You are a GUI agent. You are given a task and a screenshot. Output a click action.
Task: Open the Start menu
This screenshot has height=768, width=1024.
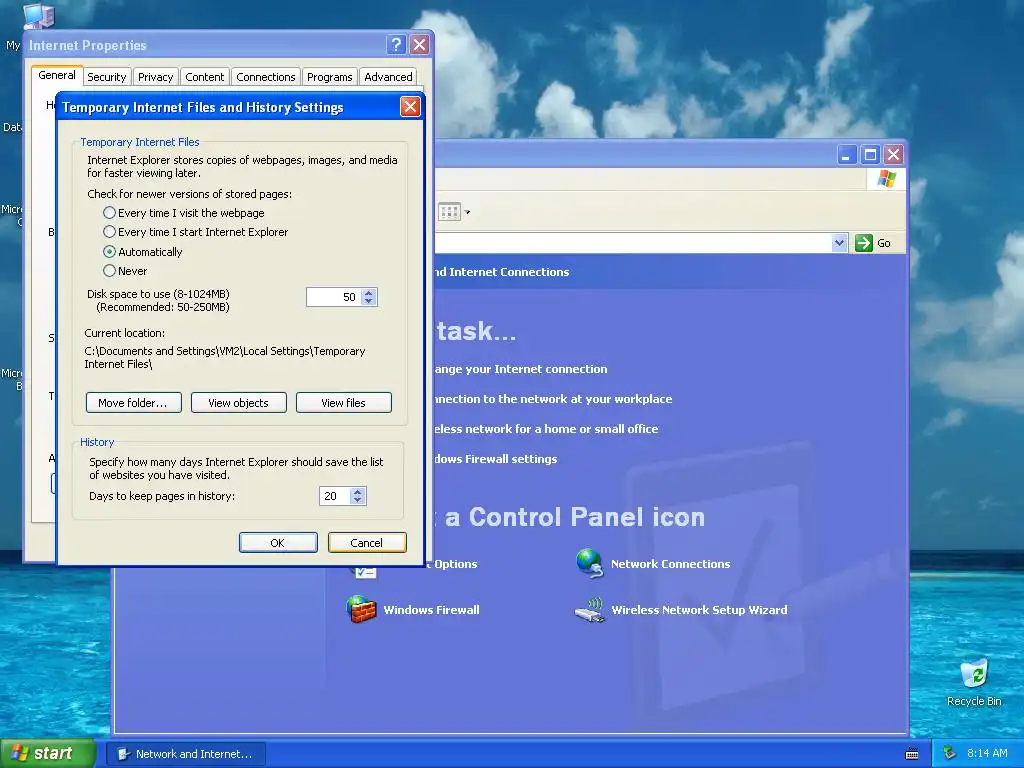[x=48, y=754]
